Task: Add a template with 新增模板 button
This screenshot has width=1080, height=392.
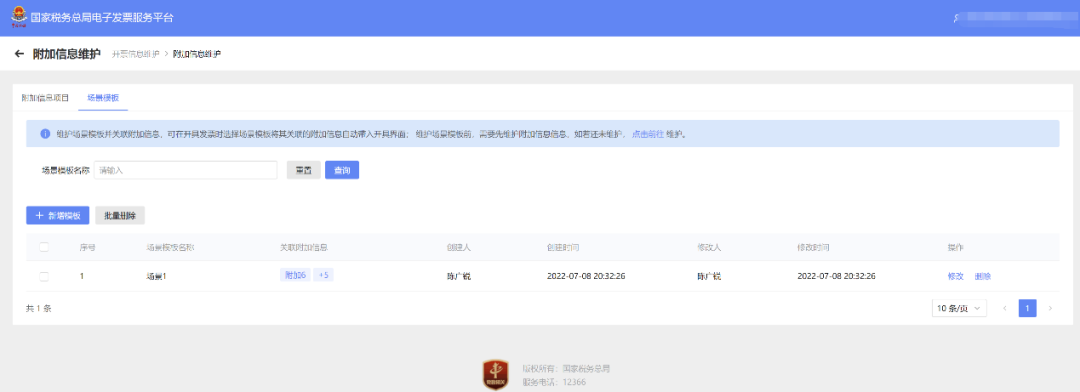Action: pyautogui.click(x=58, y=216)
